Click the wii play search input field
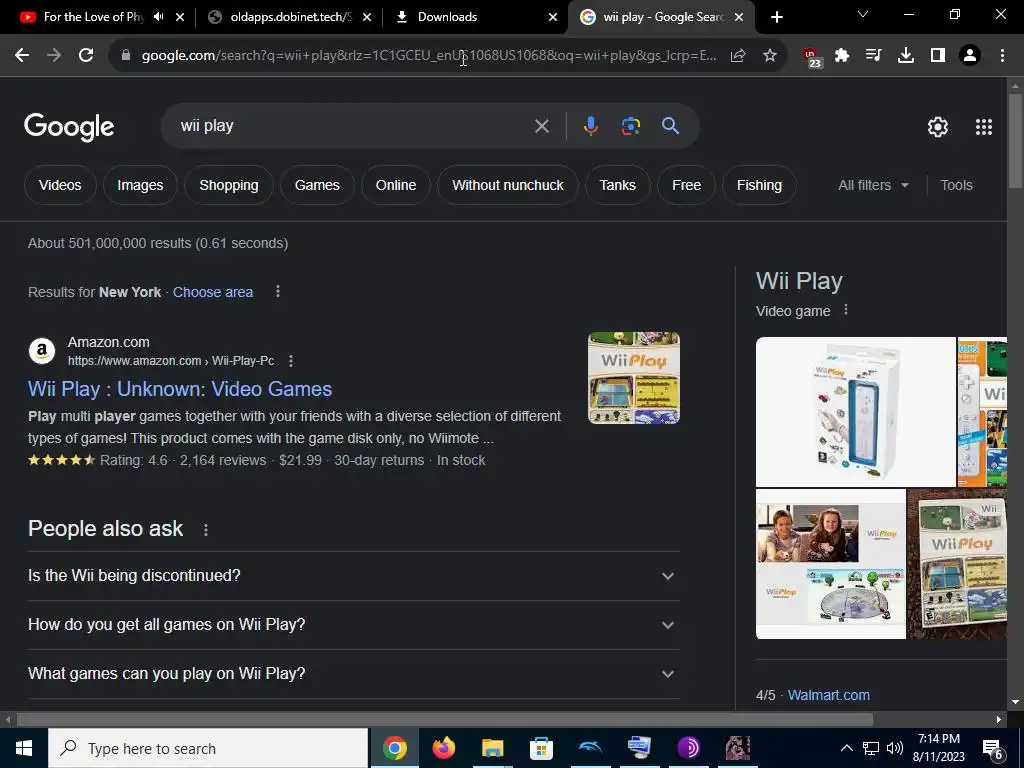The image size is (1024, 768). point(353,126)
